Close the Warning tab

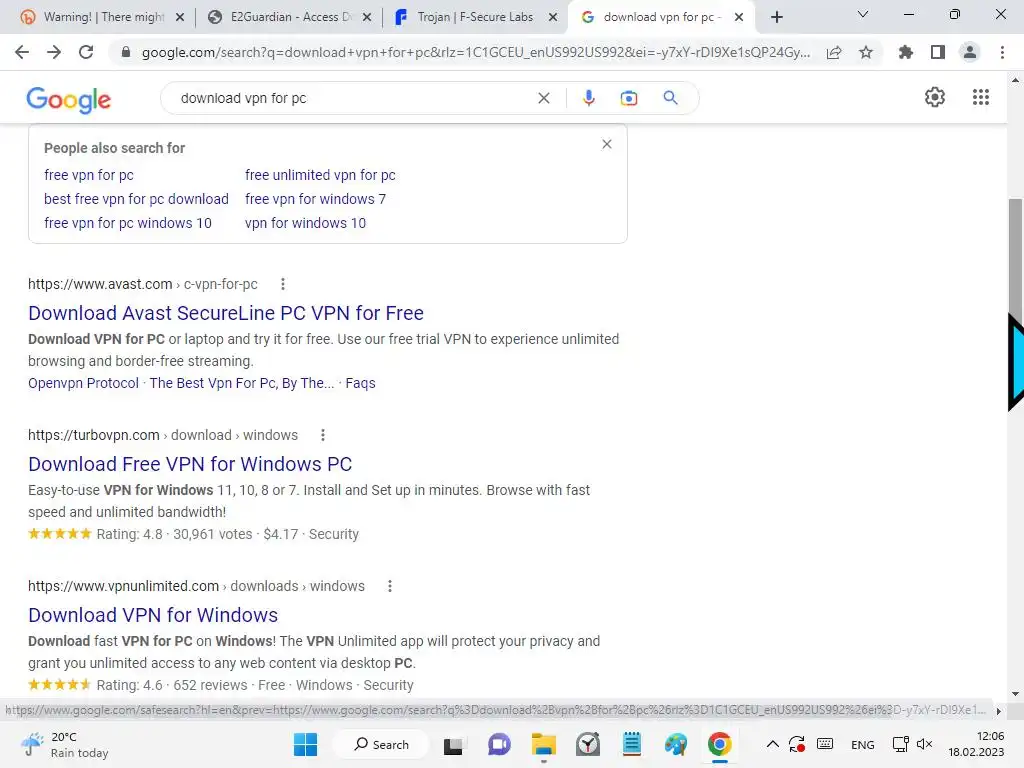click(180, 17)
